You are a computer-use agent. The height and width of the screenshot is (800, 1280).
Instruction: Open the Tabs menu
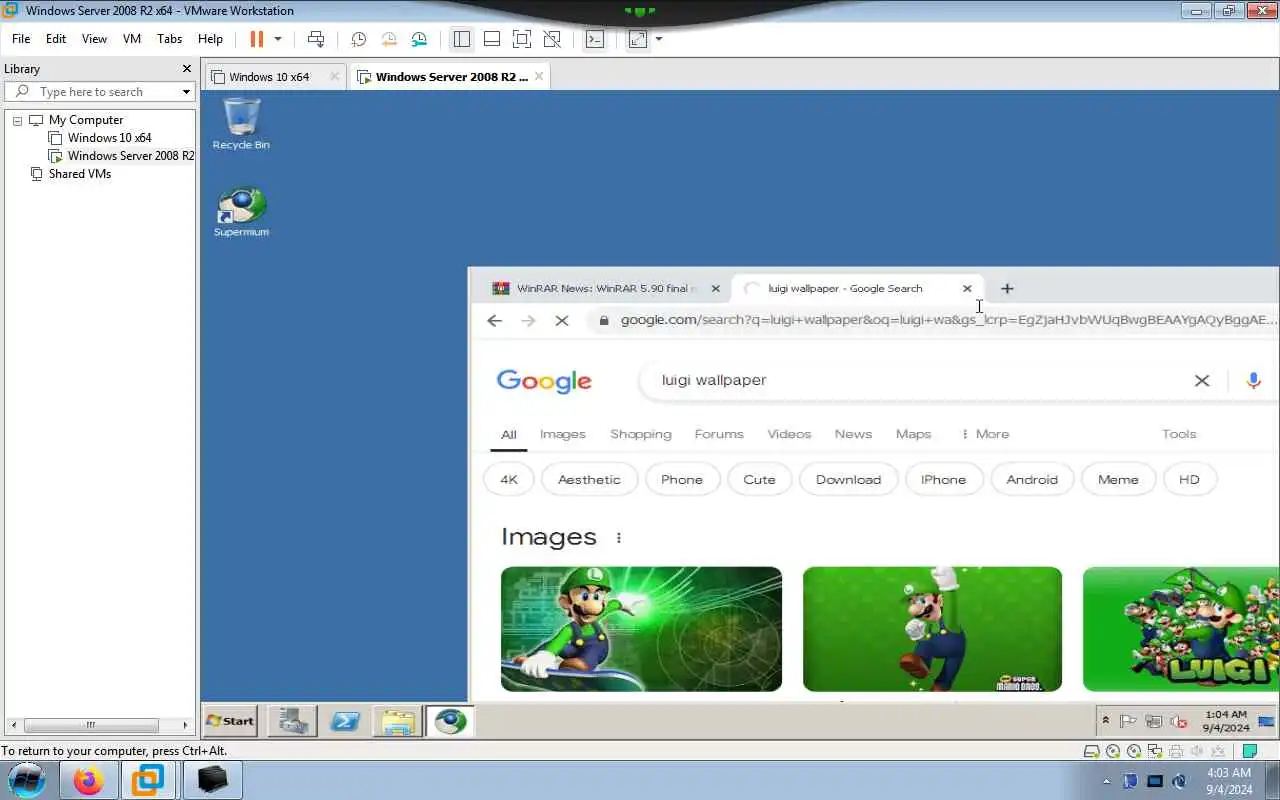pos(170,39)
